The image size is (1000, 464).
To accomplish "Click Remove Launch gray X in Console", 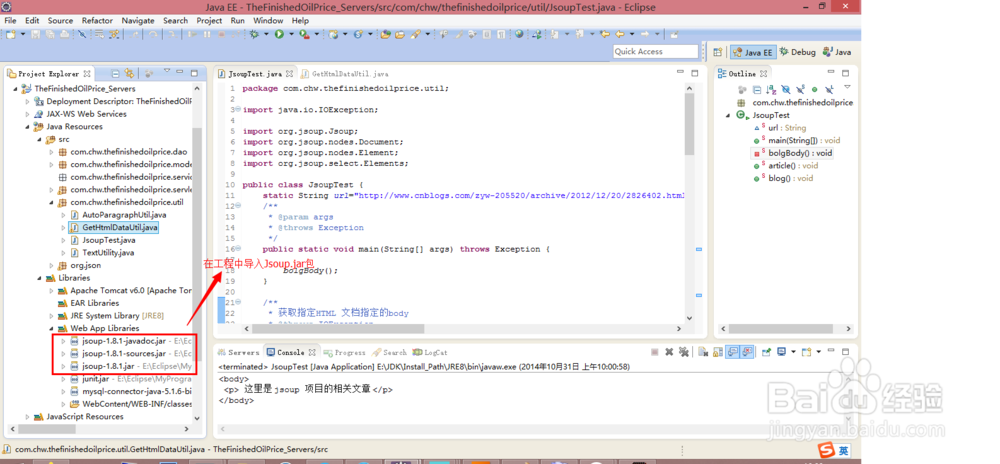I will (669, 352).
